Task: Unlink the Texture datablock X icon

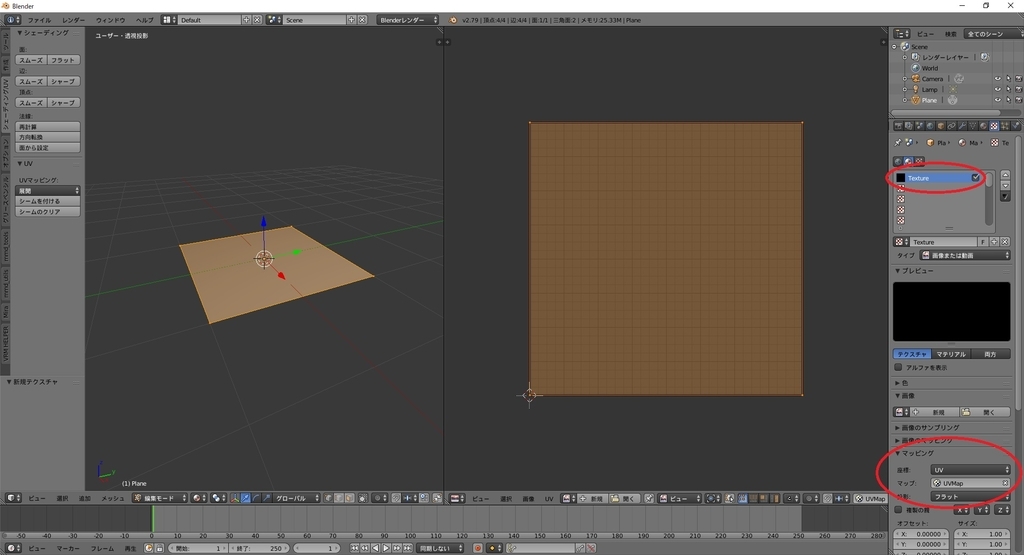Action: [x=1004, y=242]
